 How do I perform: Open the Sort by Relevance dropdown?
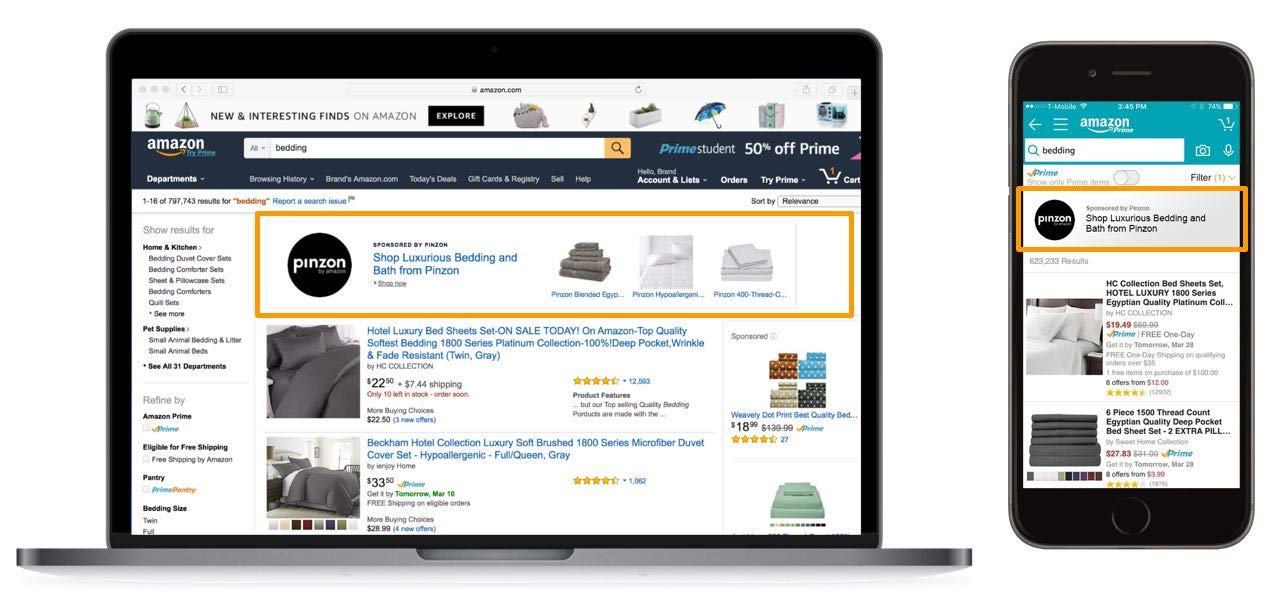coord(813,201)
